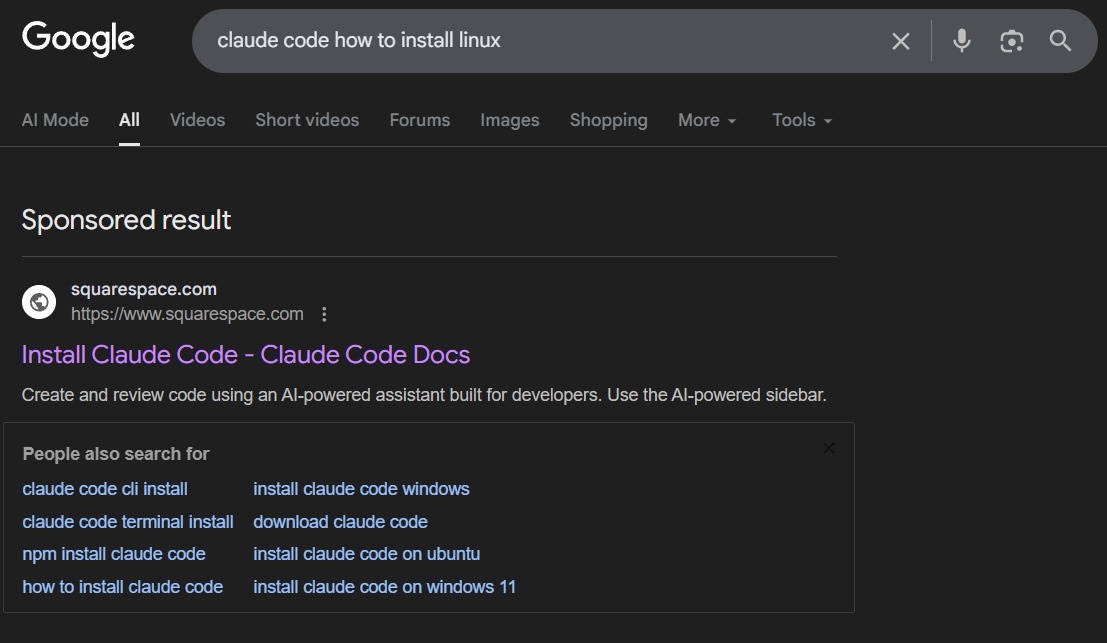Click inside the search input field
Image resolution: width=1107 pixels, height=643 pixels.
[x=550, y=41]
